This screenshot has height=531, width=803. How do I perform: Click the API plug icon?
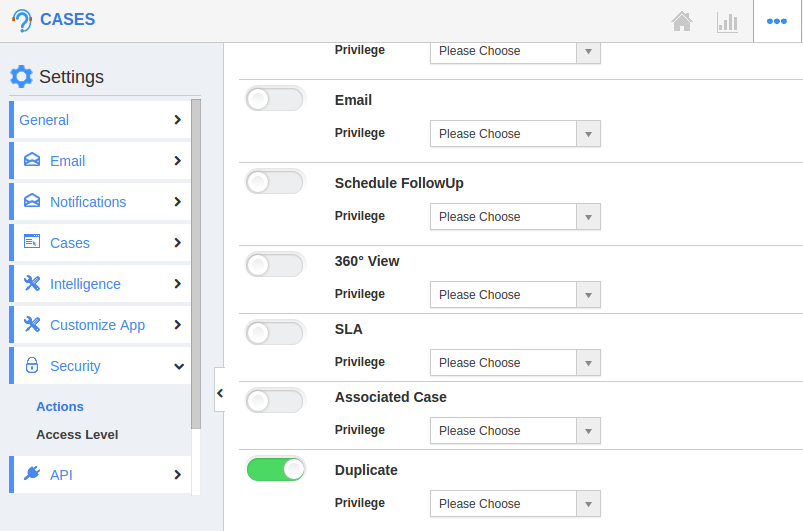click(32, 473)
